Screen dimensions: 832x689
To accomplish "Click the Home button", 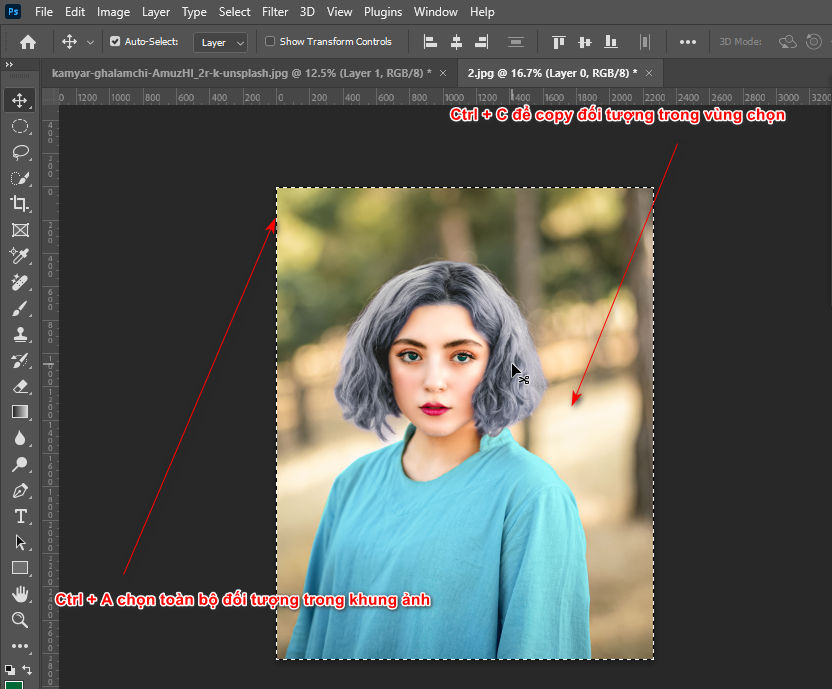I will tap(27, 41).
